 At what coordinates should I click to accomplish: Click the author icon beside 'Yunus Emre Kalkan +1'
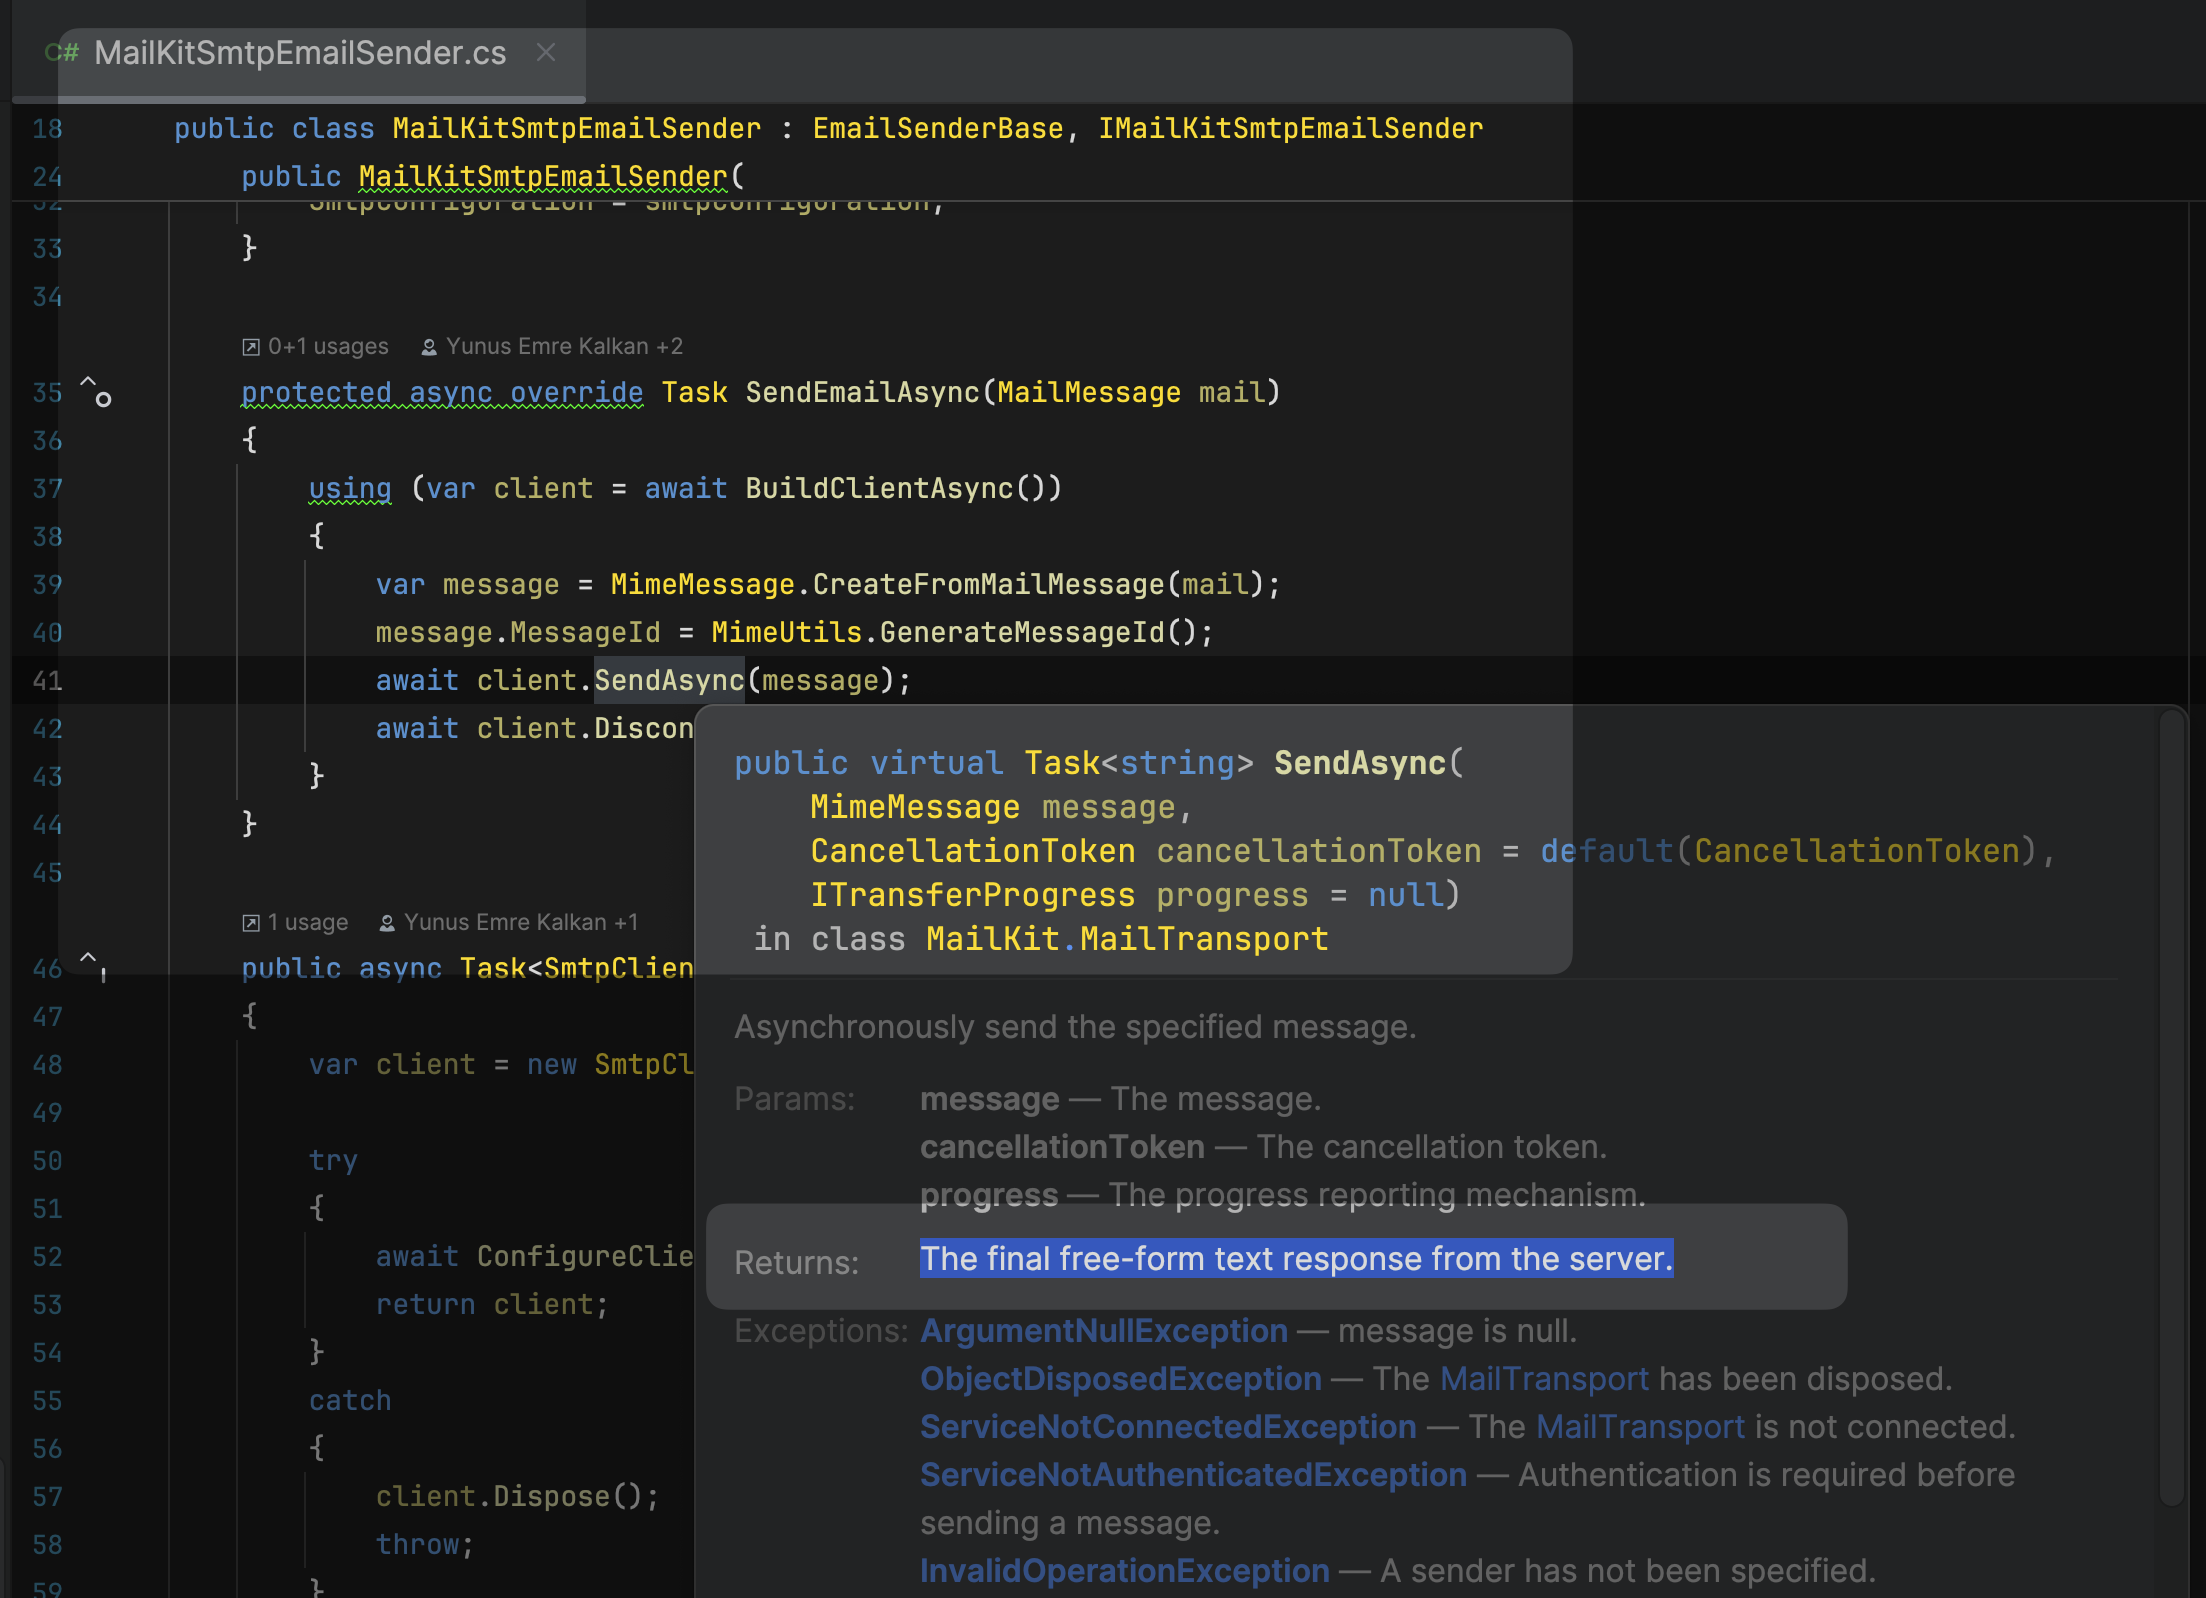point(387,923)
